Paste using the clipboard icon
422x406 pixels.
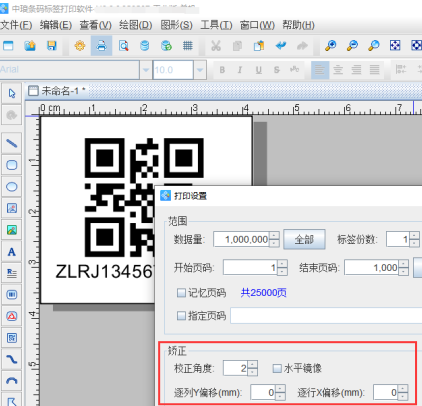[x=259, y=45]
